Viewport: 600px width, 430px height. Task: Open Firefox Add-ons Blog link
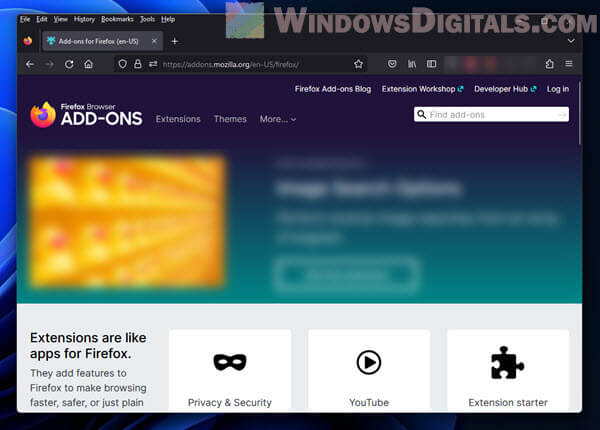[x=333, y=89]
